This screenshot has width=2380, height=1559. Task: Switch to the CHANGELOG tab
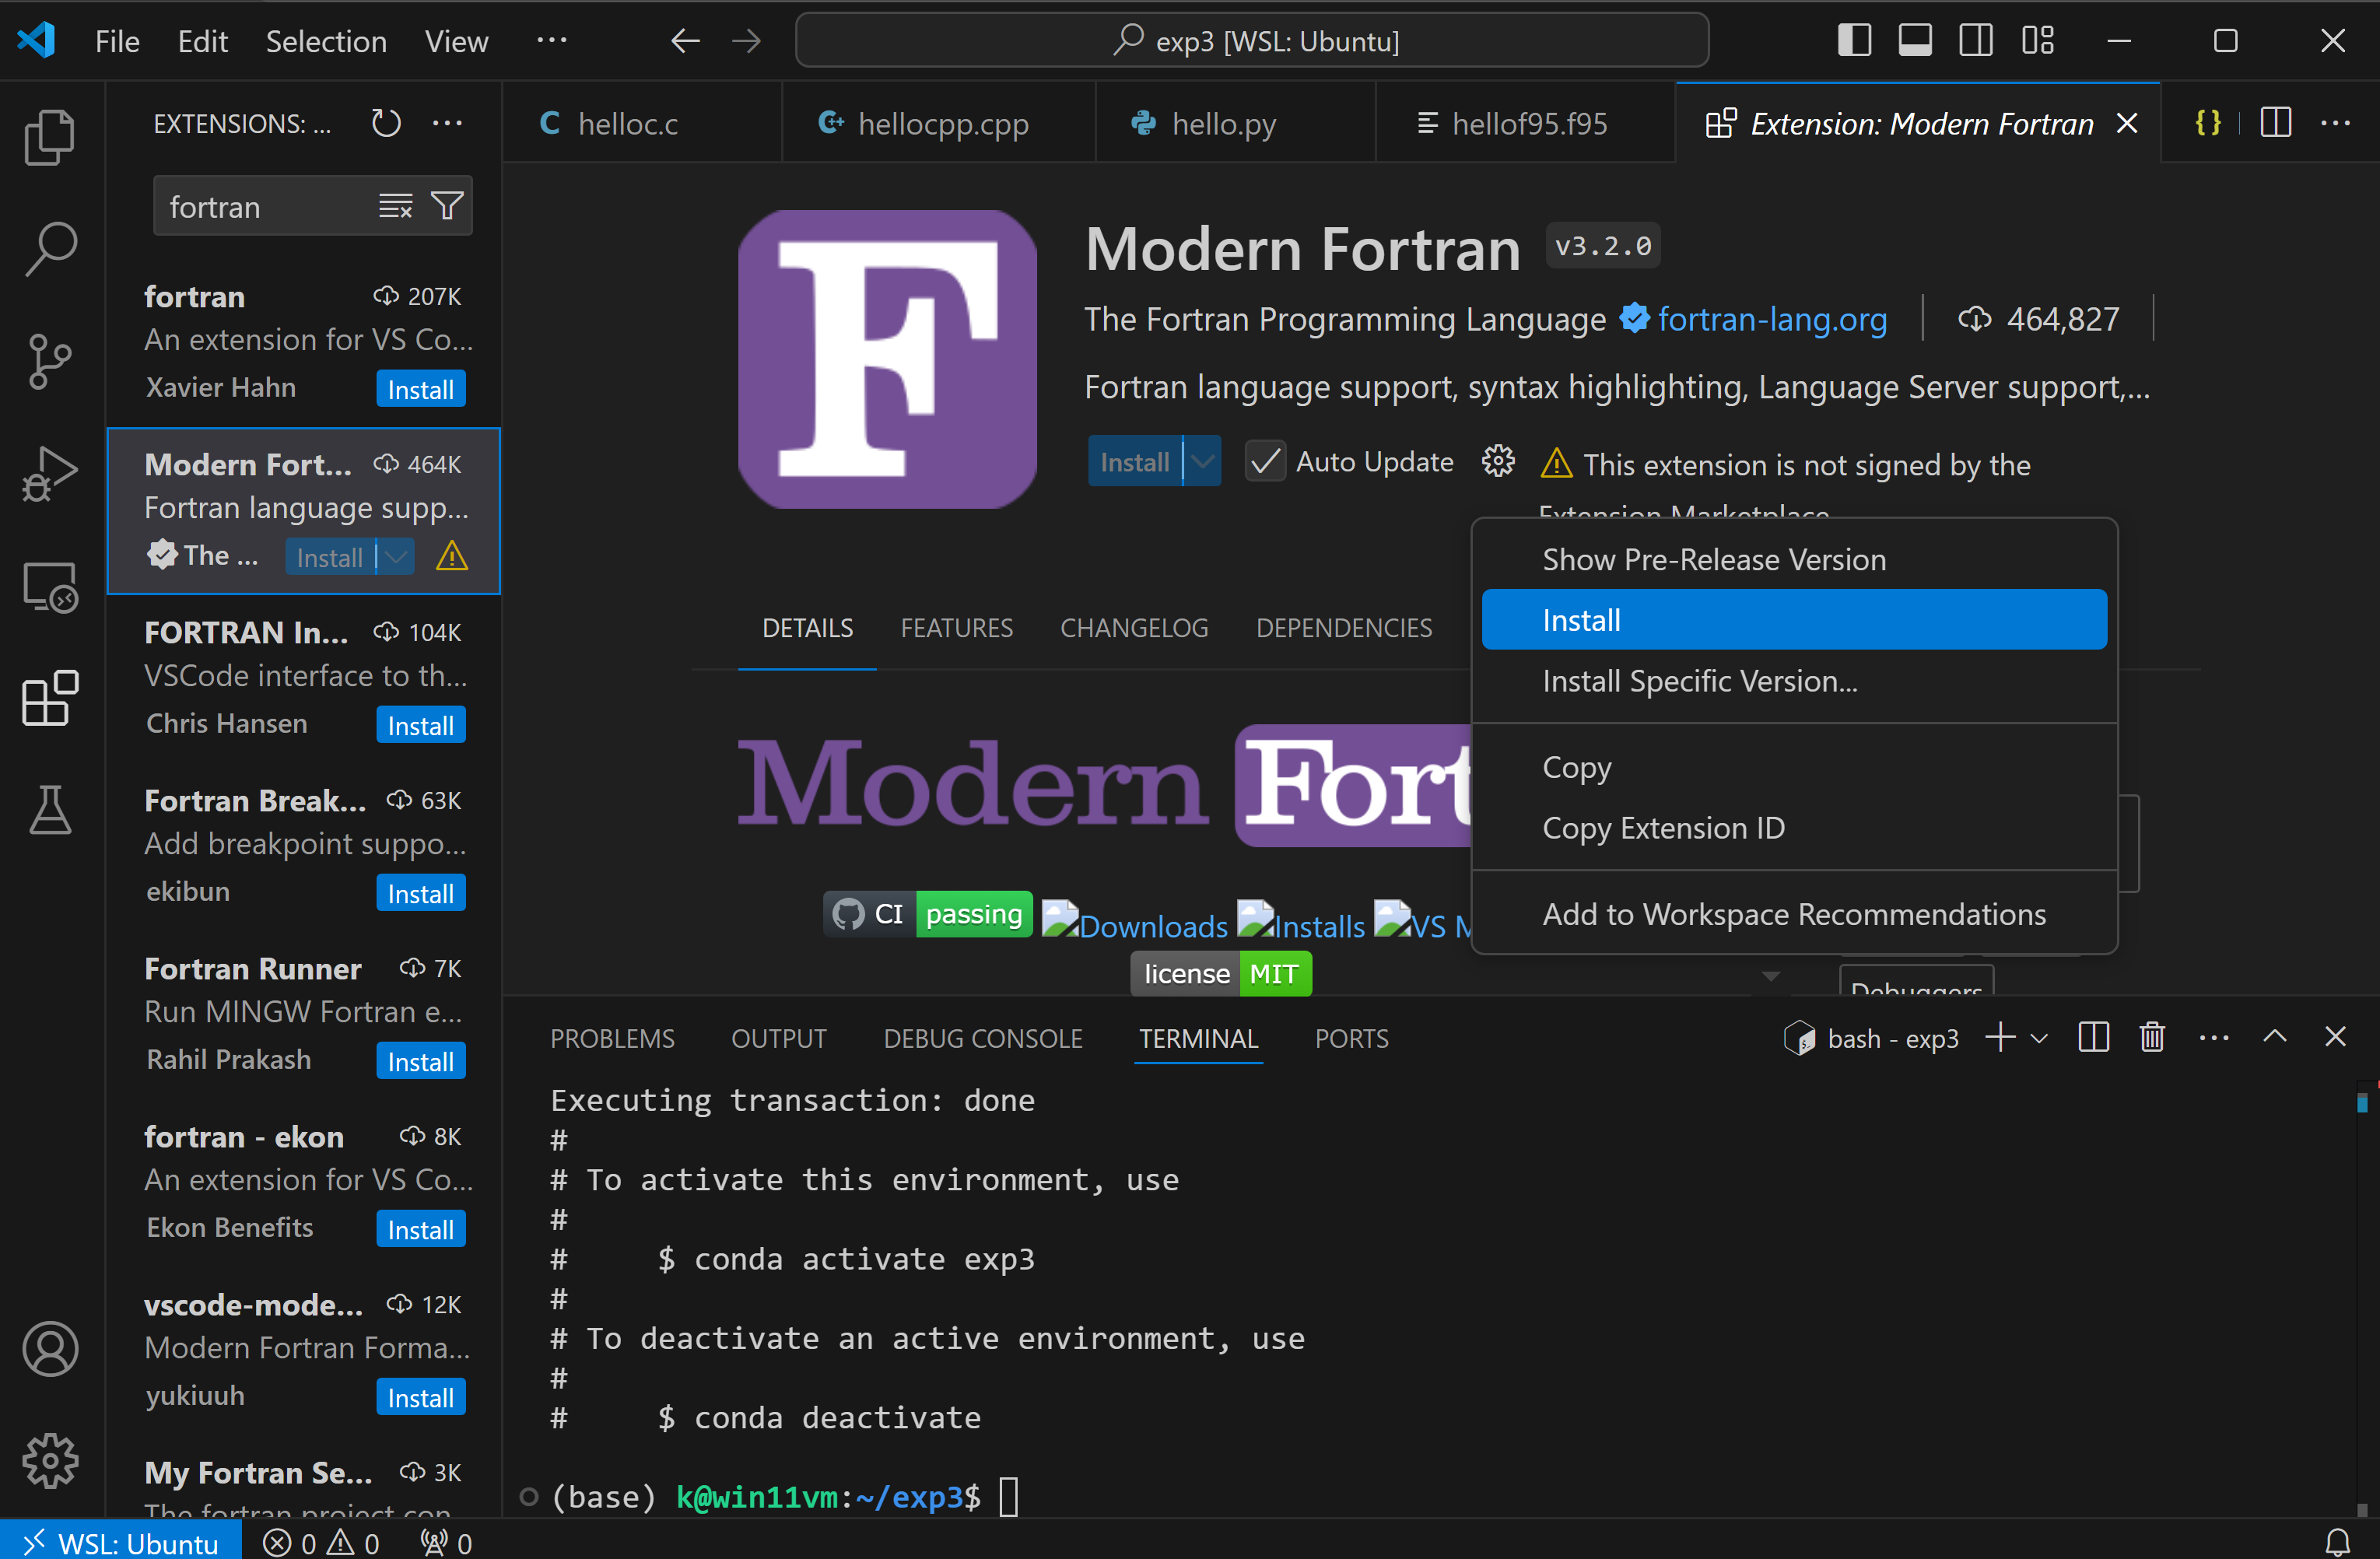point(1134,628)
